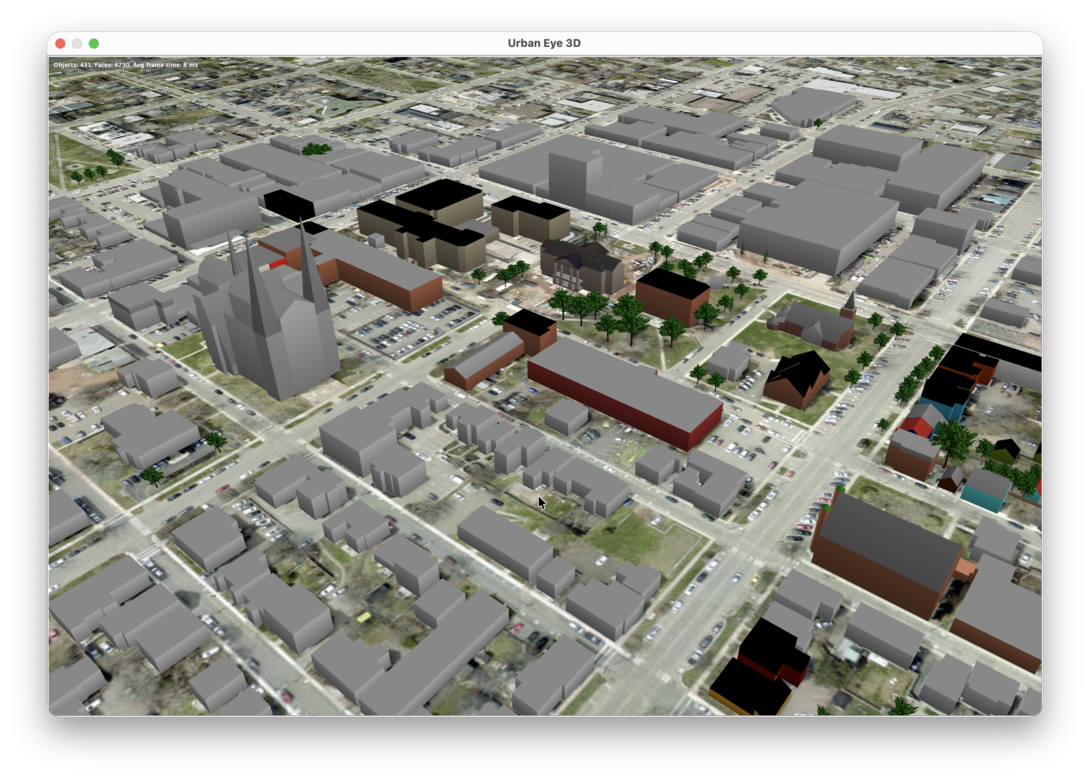Viewport: 1090px width, 779px height.
Task: Click the Urban Eye 3D window title
Action: [x=544, y=43]
